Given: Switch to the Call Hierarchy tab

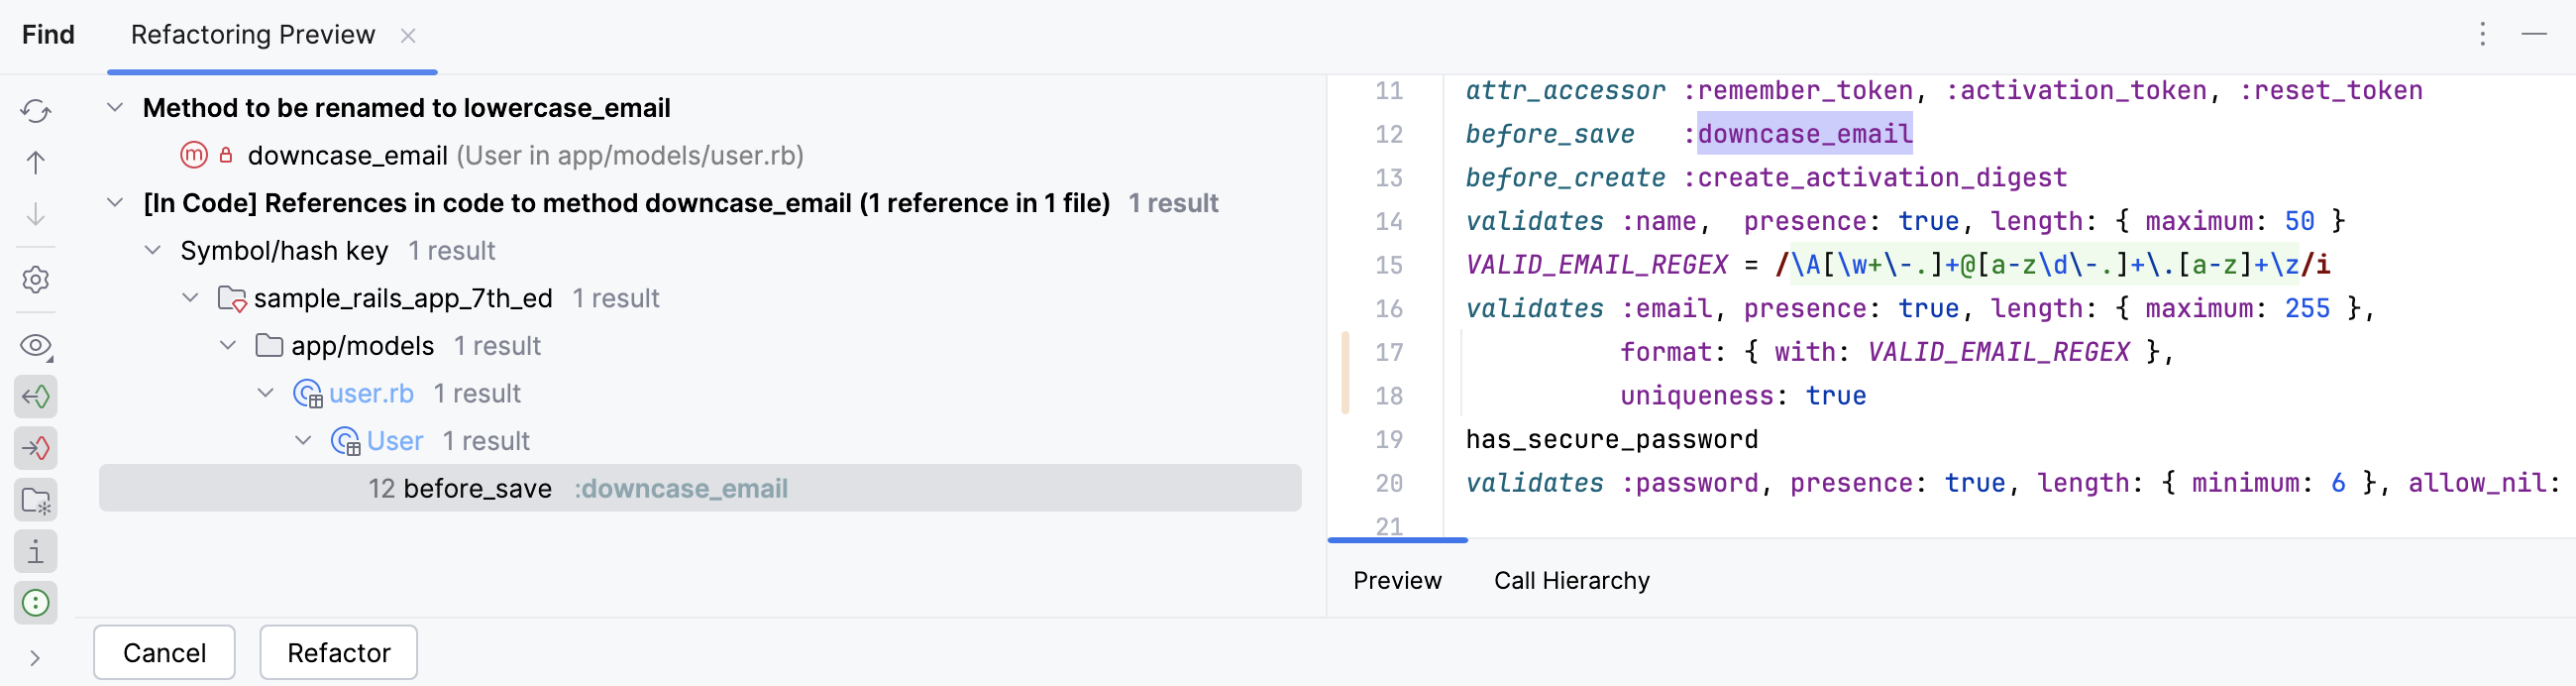Looking at the screenshot, I should tap(1571, 581).
